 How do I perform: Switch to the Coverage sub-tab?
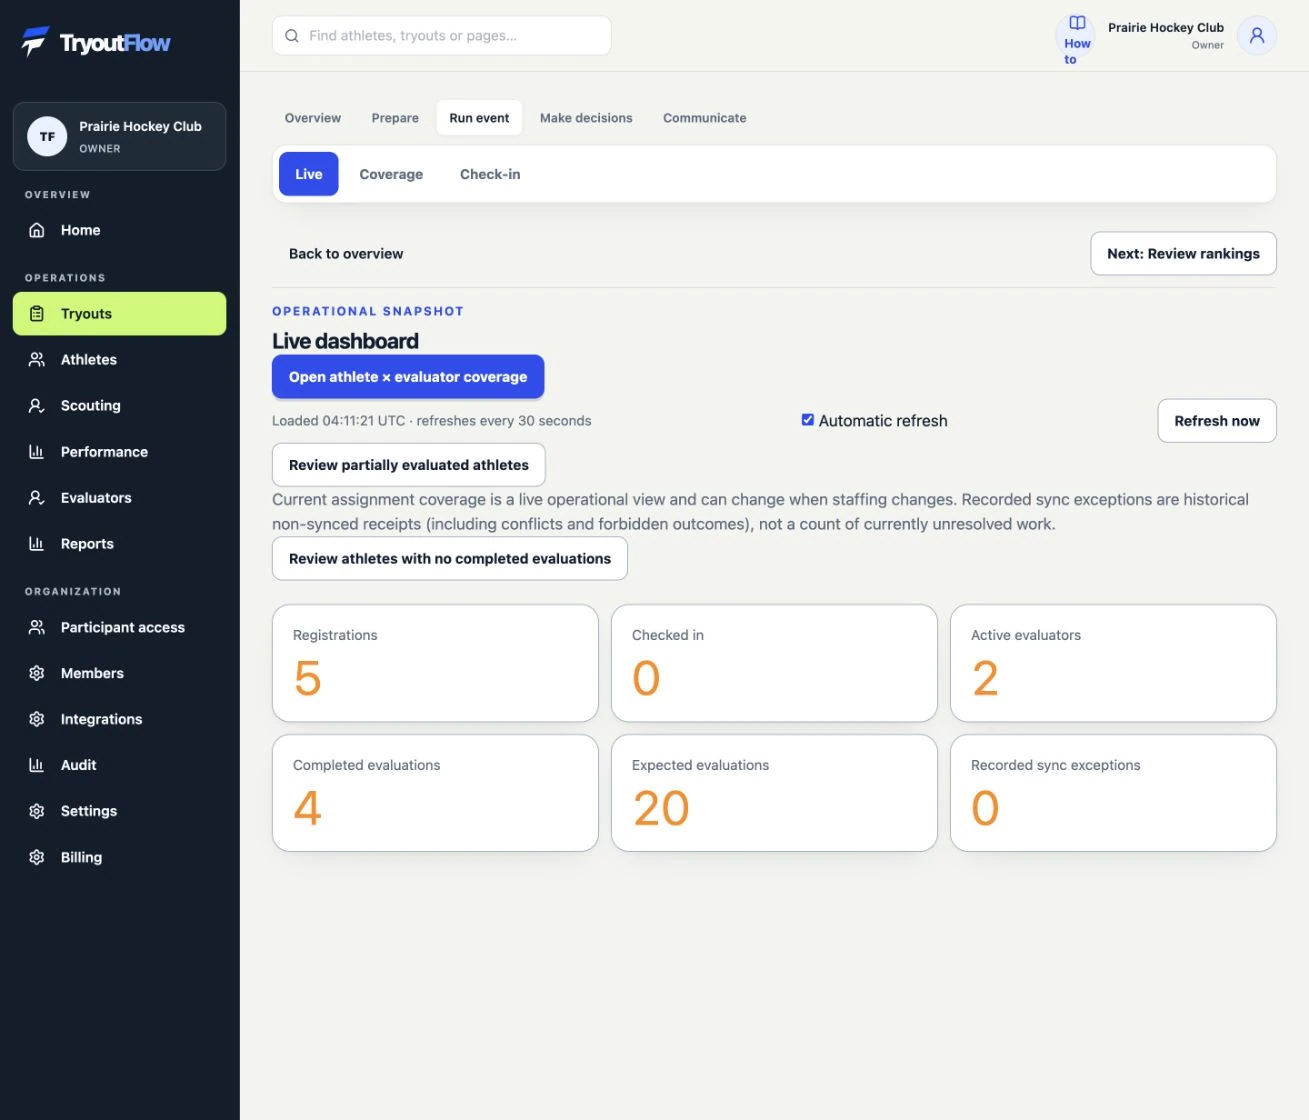pos(391,174)
